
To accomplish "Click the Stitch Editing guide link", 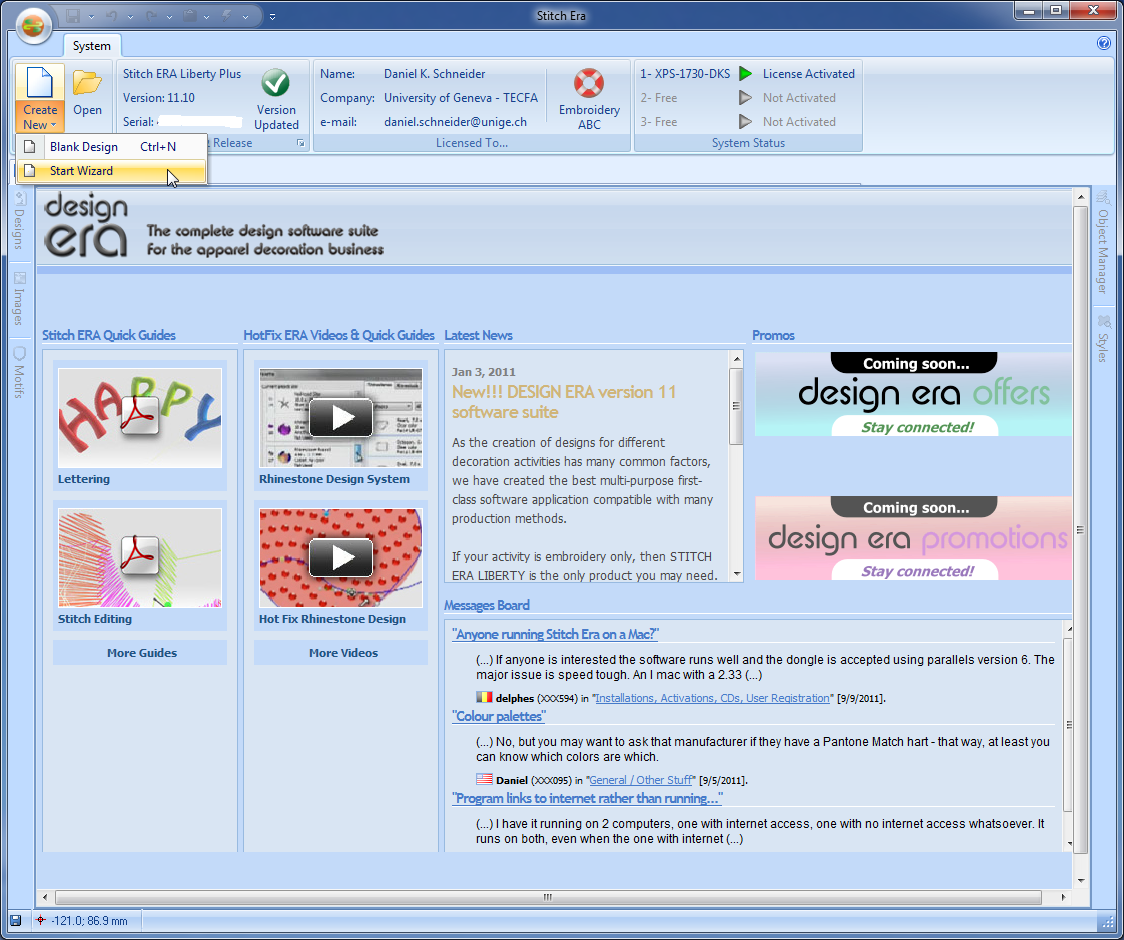I will click(95, 619).
